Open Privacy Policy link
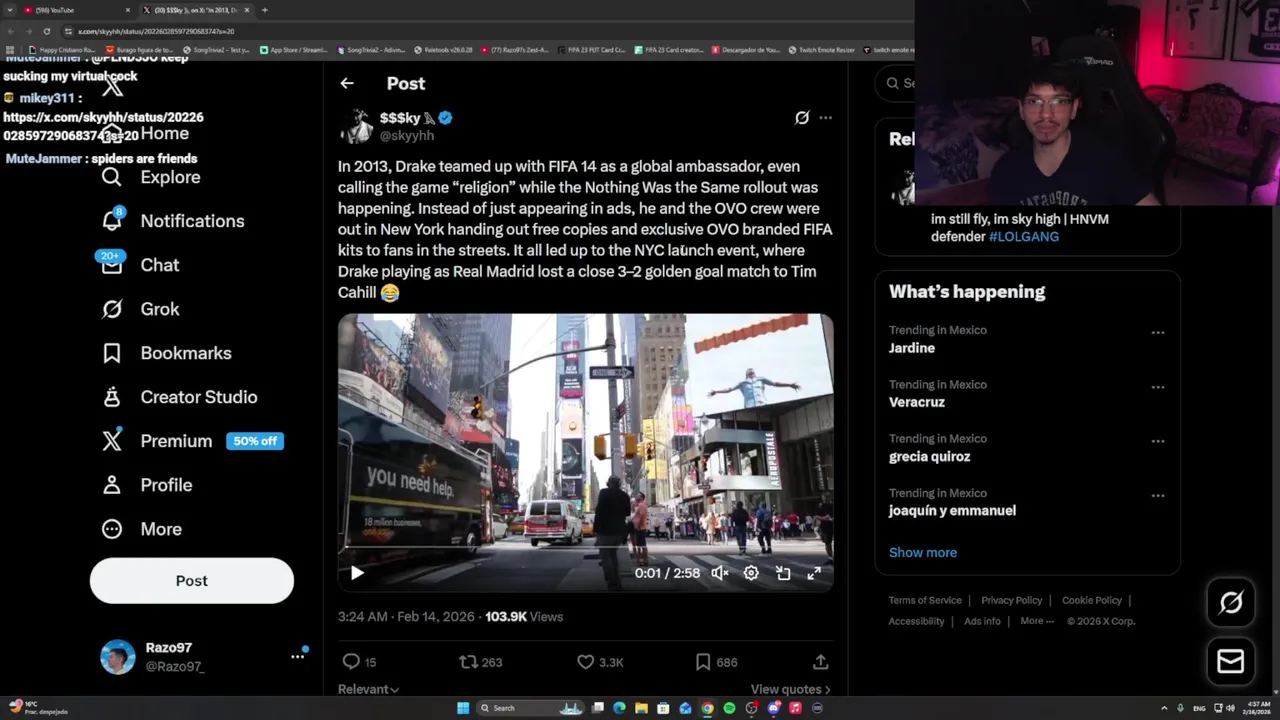This screenshot has width=1280, height=720. point(1011,600)
